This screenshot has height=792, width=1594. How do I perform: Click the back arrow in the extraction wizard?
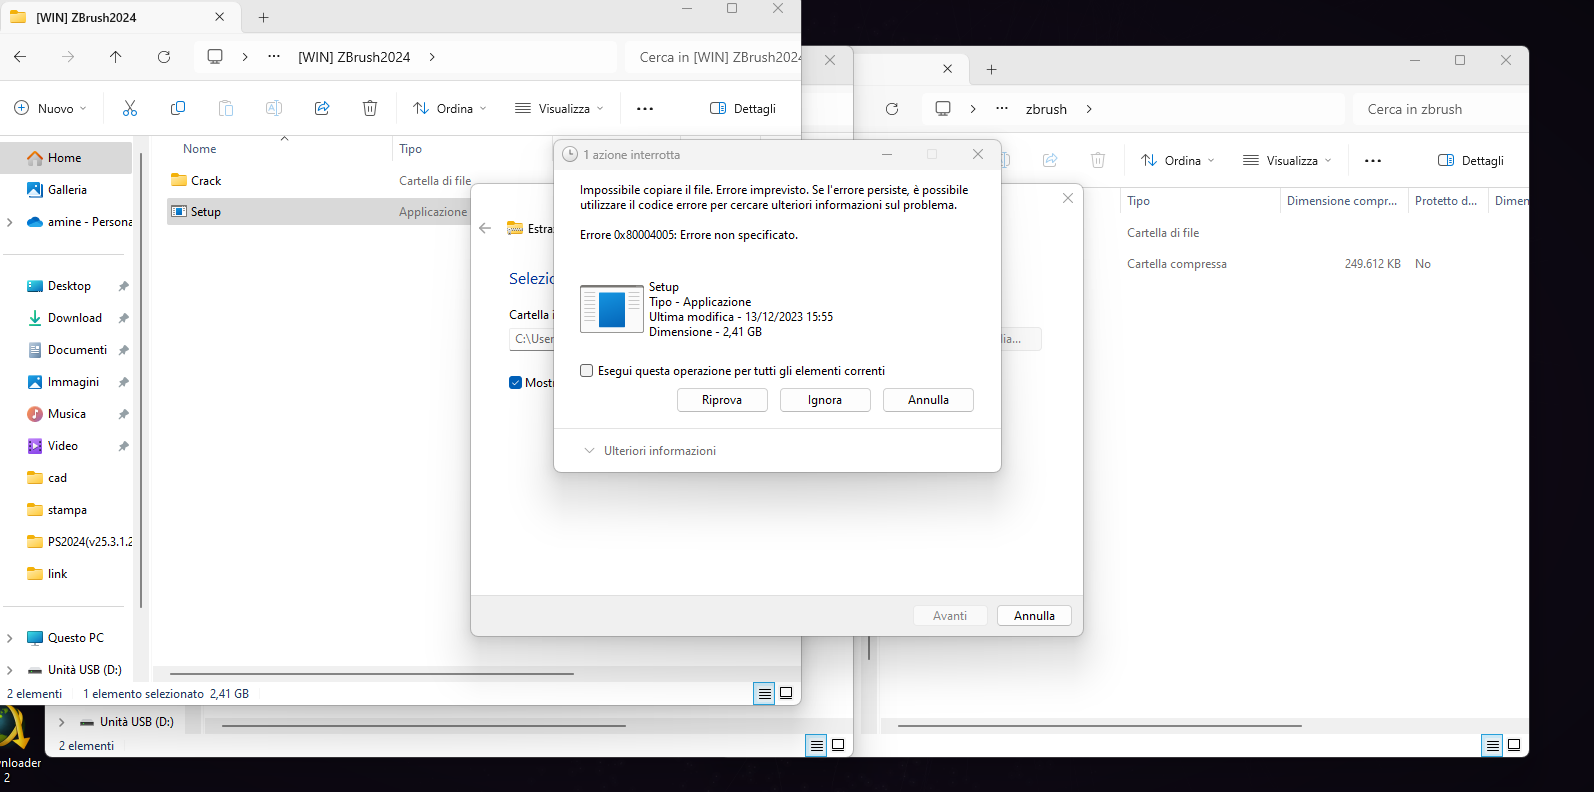[485, 228]
